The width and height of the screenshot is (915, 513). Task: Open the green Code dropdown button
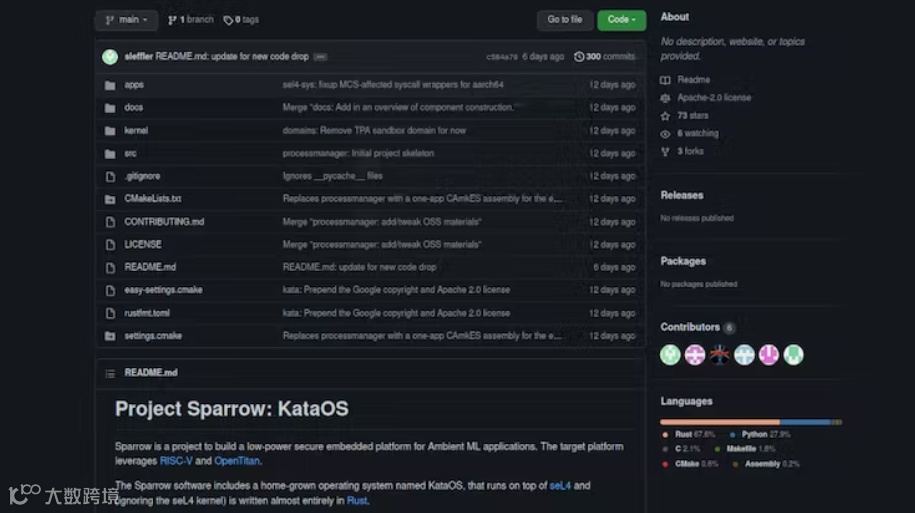pyautogui.click(x=621, y=20)
